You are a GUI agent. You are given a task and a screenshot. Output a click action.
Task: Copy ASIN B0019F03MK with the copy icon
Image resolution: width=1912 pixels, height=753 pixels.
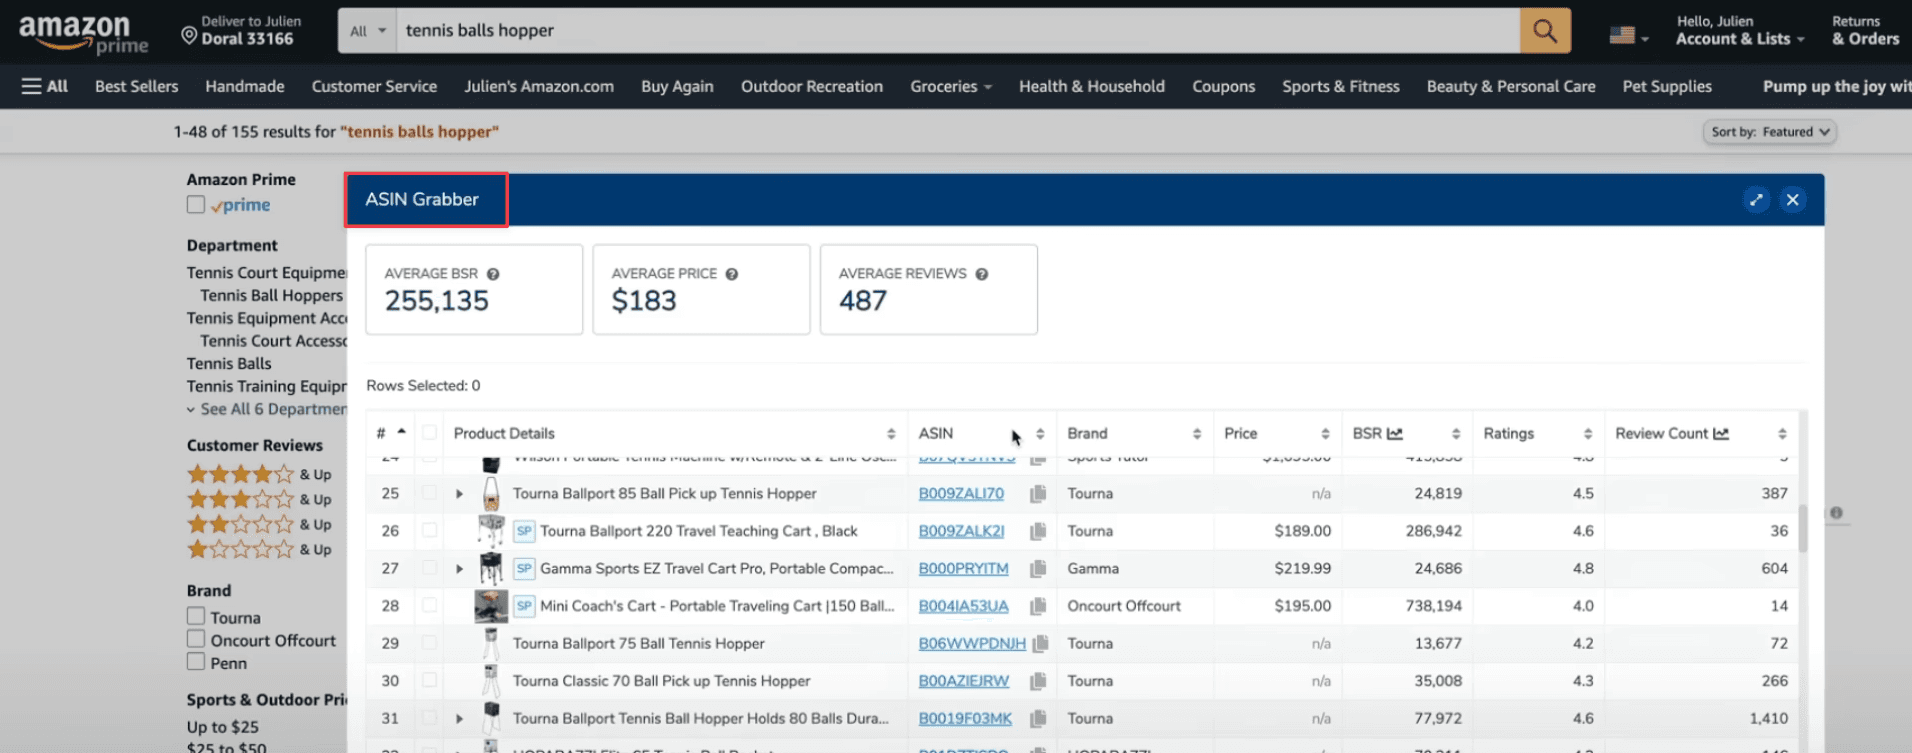tap(1038, 719)
